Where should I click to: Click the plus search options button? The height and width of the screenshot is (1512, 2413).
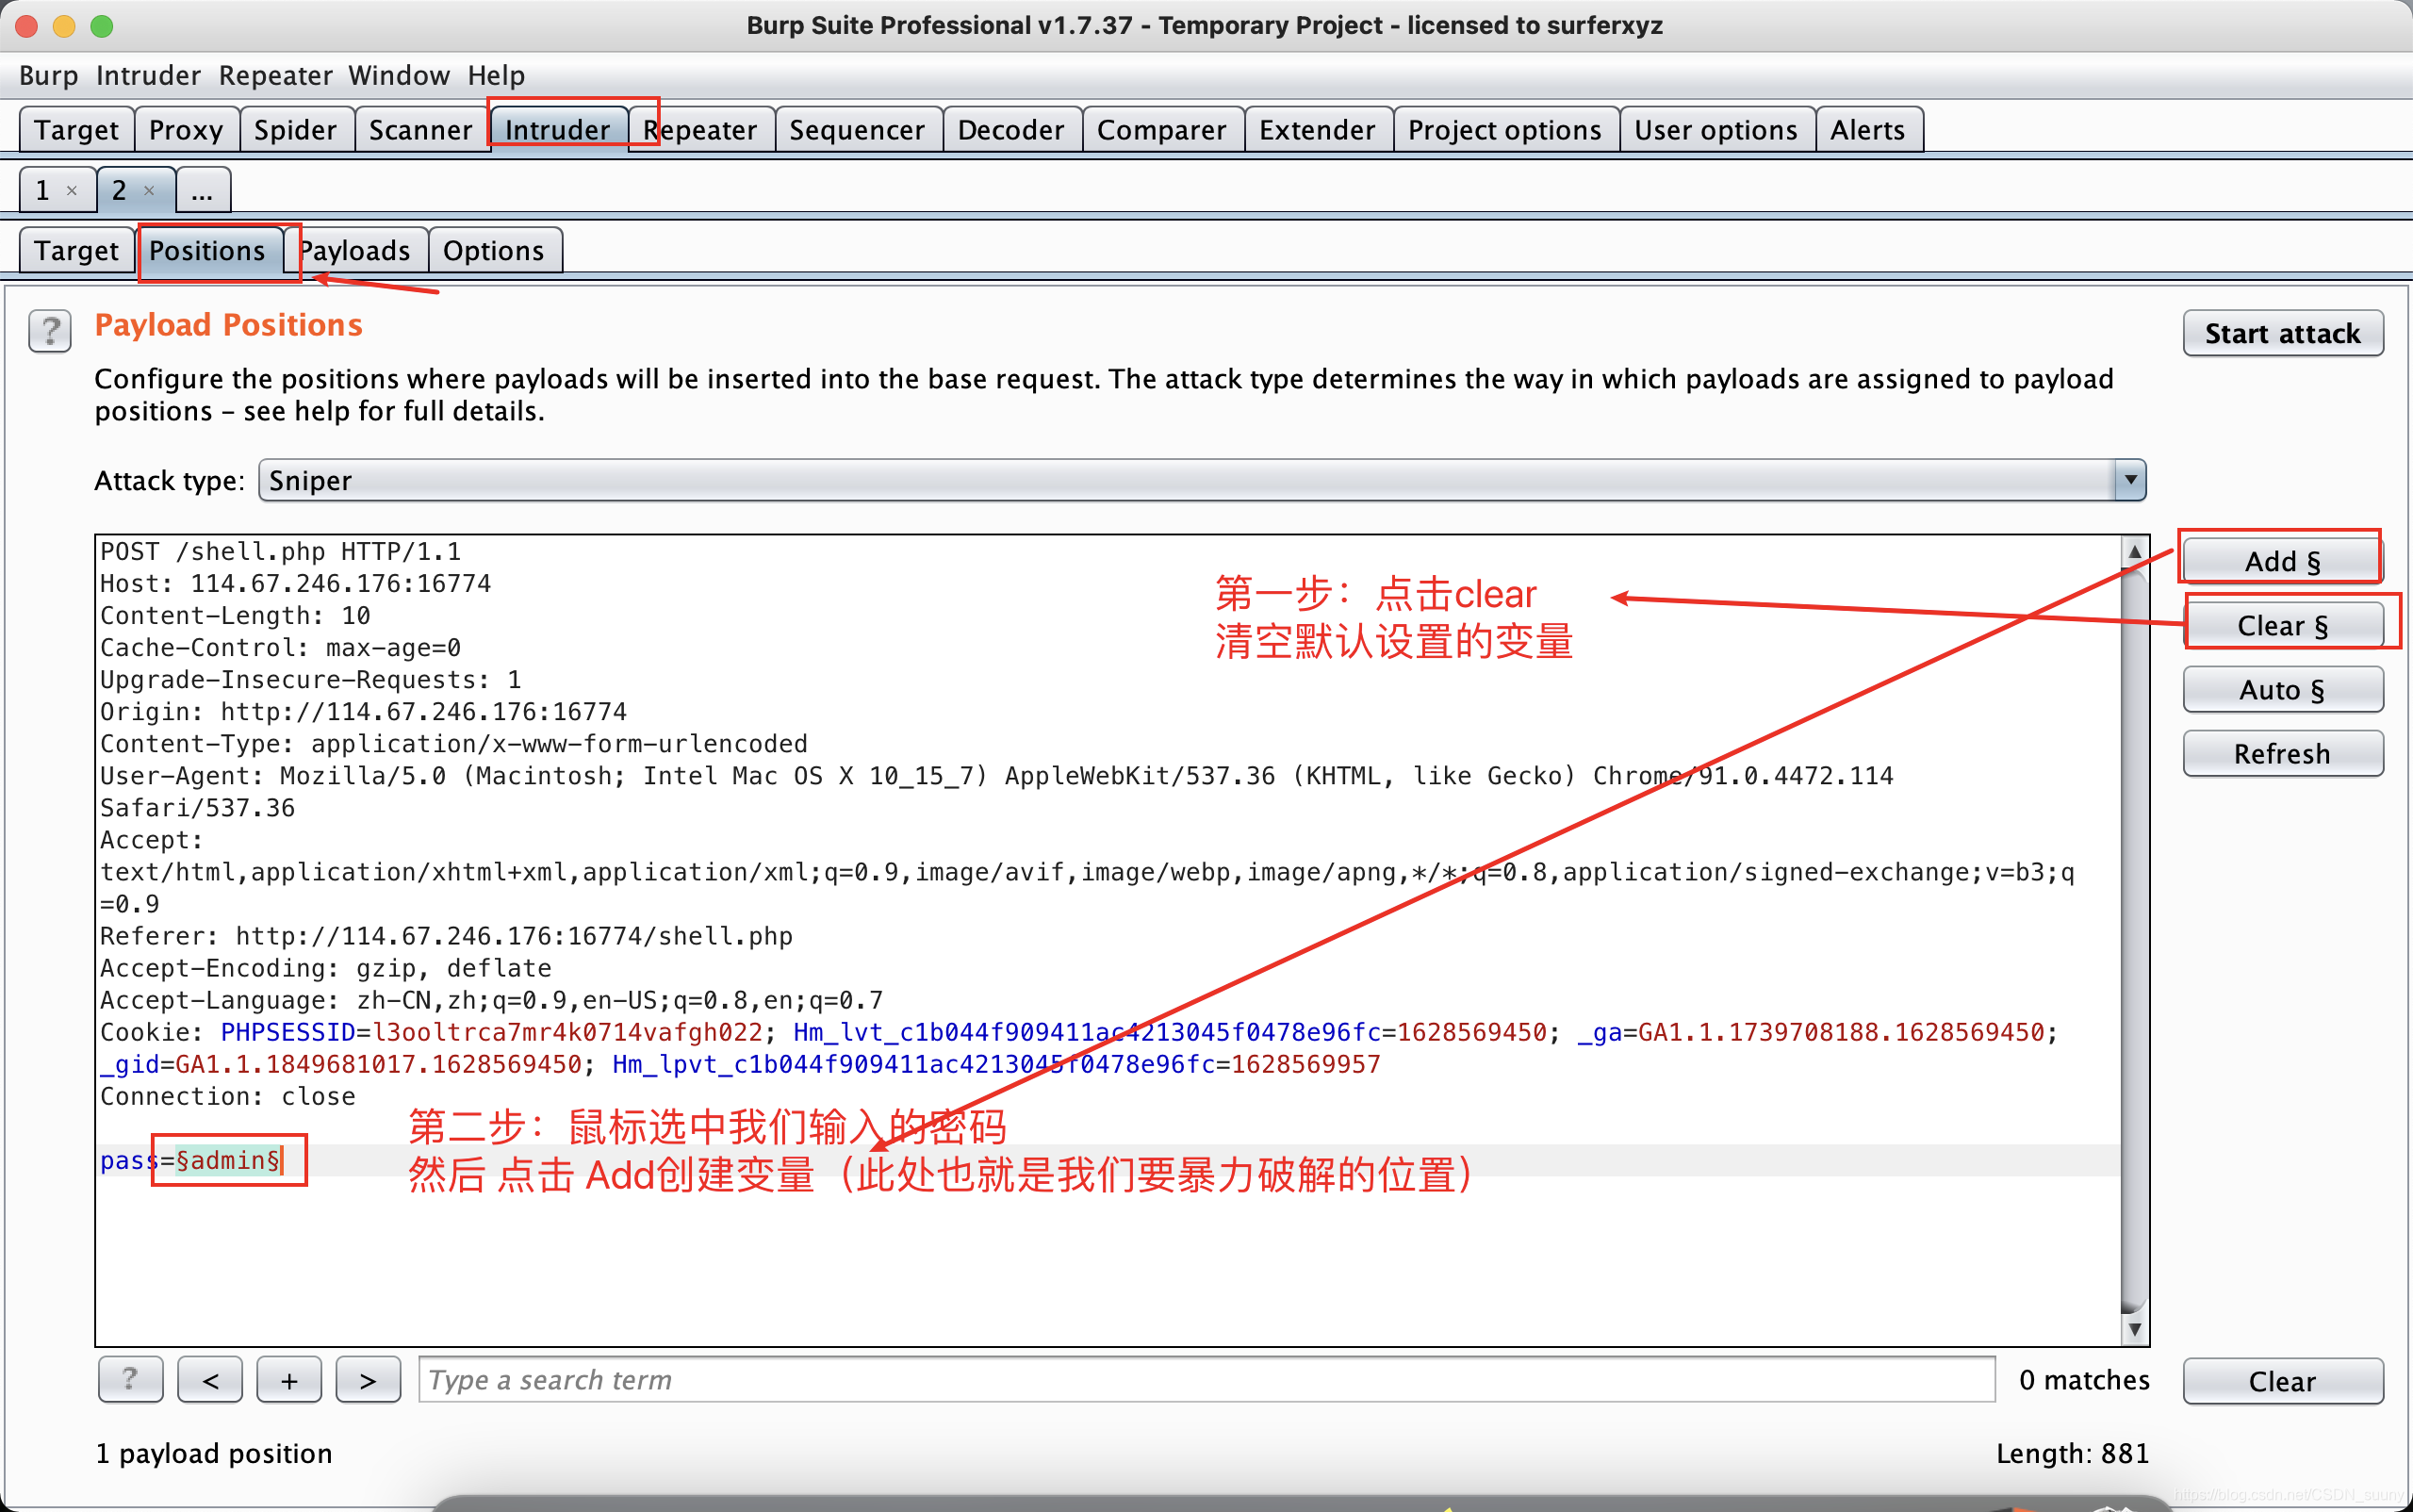[x=289, y=1380]
